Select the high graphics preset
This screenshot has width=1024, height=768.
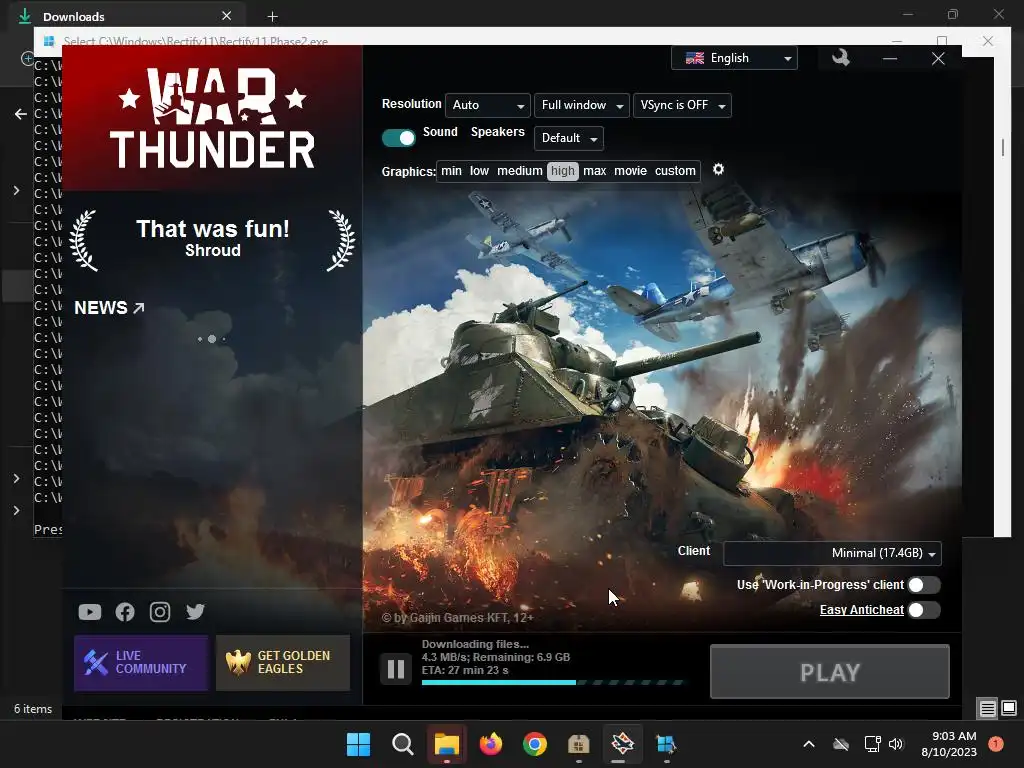pyautogui.click(x=563, y=171)
